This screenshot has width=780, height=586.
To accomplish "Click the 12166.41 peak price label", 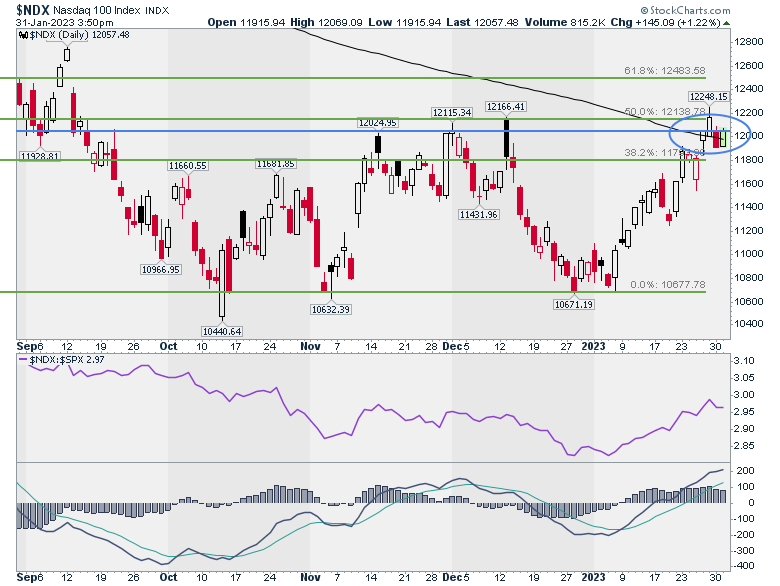I will point(506,106).
